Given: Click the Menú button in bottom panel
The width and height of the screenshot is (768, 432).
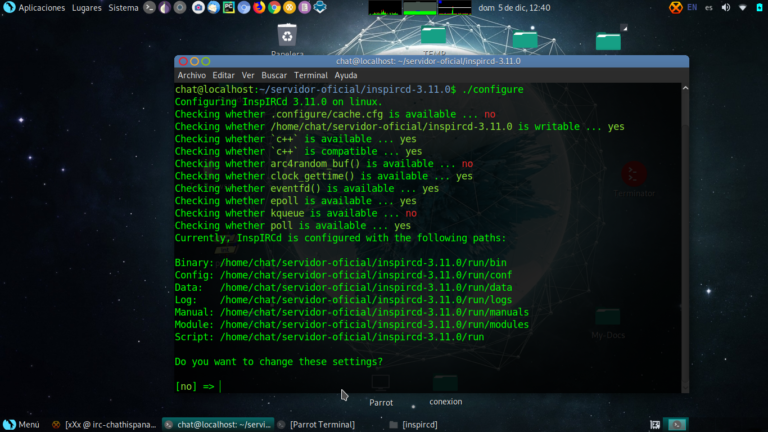Looking at the screenshot, I should [22, 424].
